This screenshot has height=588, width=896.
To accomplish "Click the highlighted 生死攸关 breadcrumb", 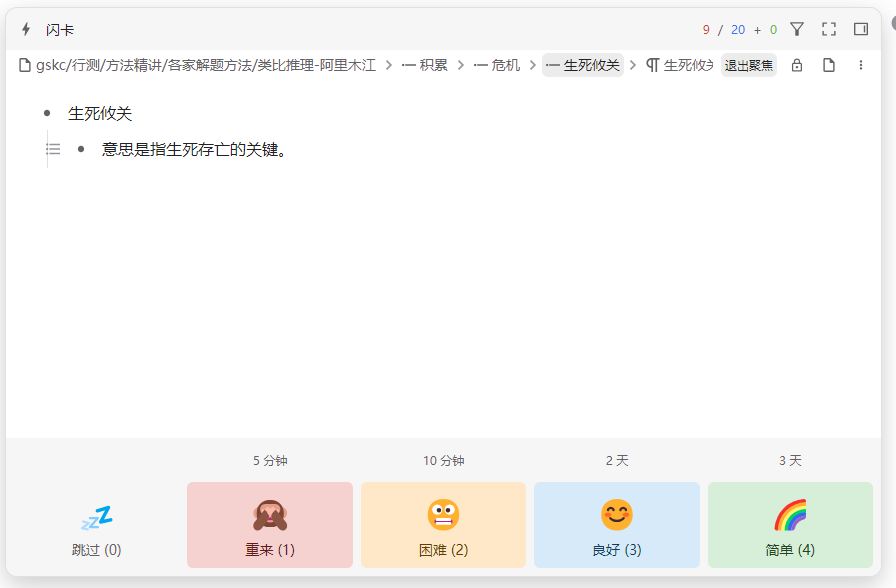I will pyautogui.click(x=583, y=65).
